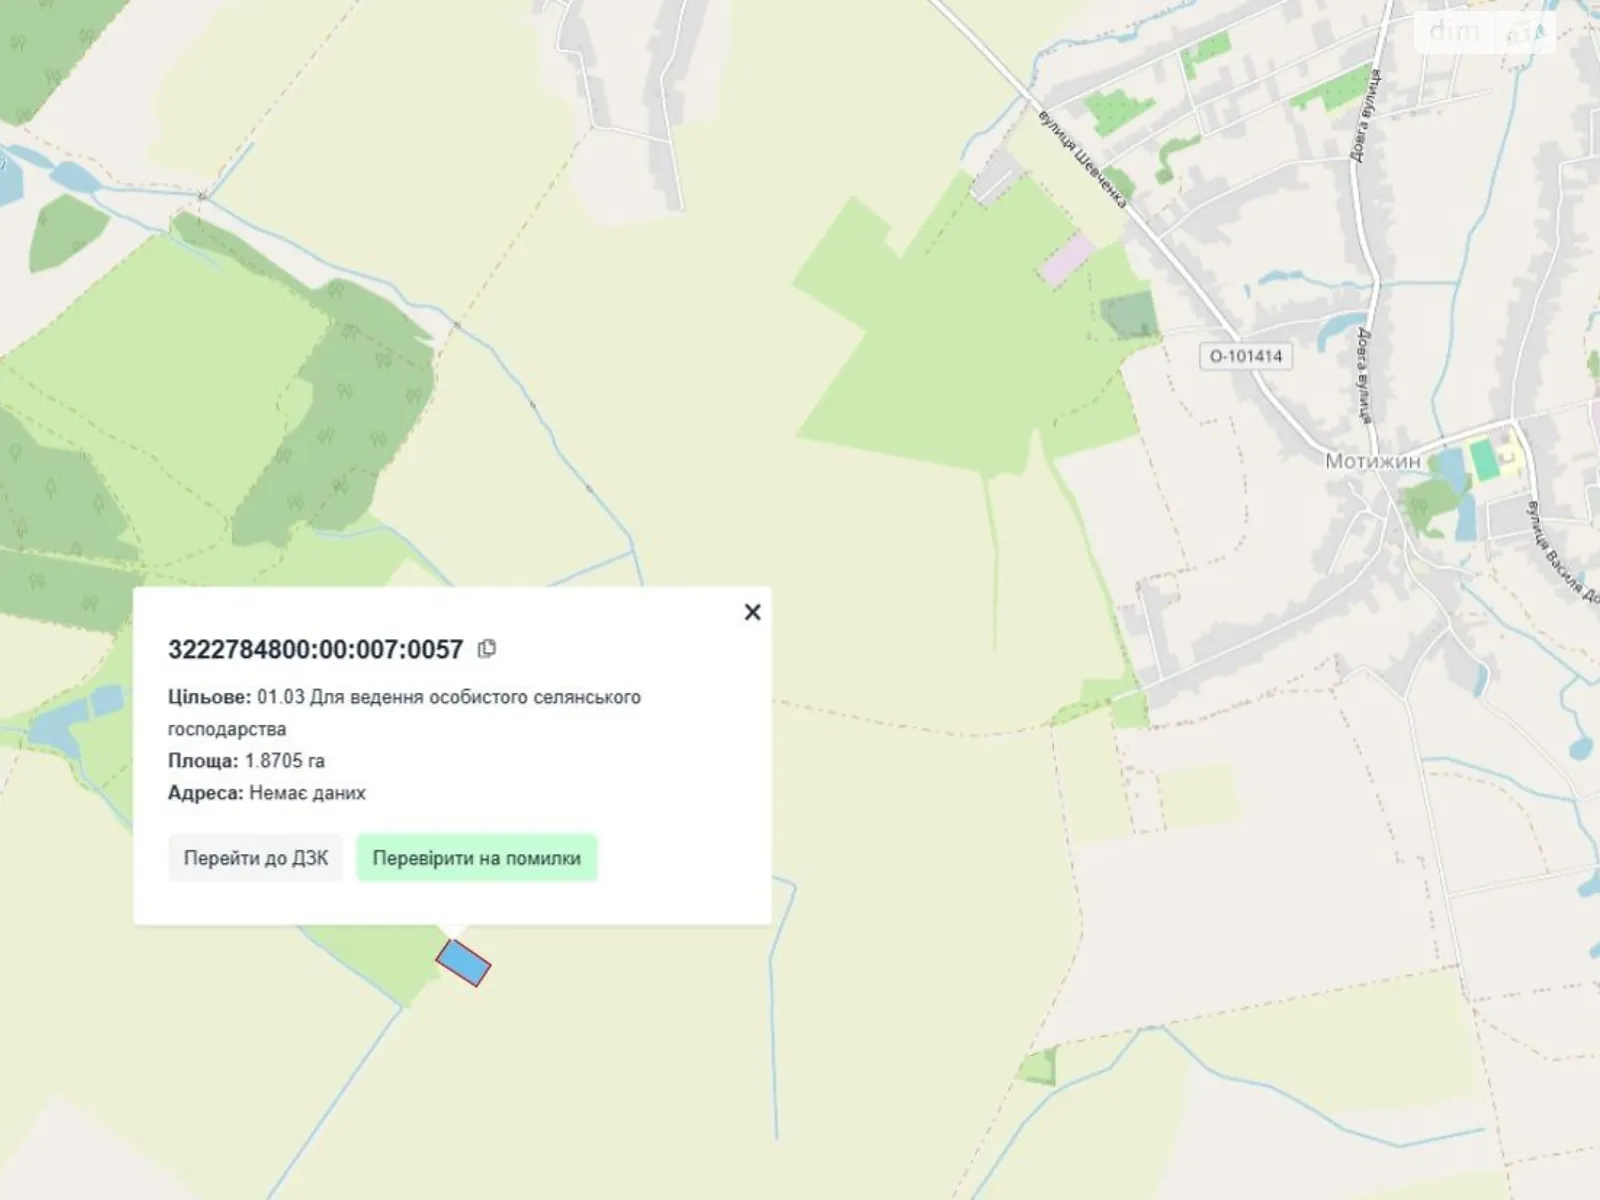Copy the cadastral number with the copy icon

(x=487, y=649)
